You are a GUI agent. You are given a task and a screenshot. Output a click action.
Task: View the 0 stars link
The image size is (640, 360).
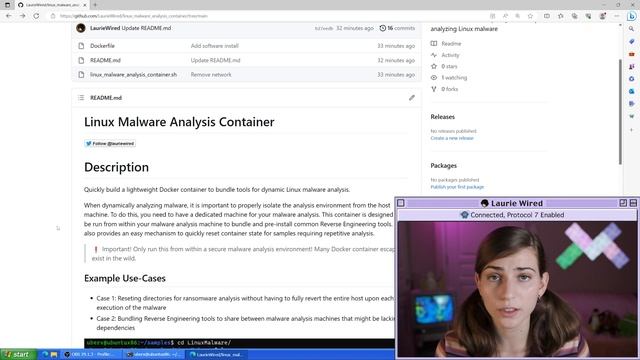coord(449,66)
